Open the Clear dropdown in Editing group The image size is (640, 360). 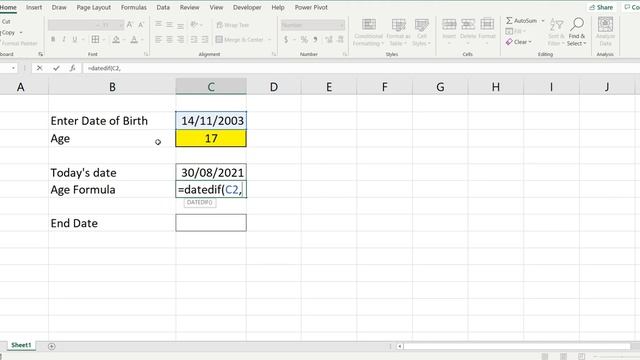pos(518,42)
